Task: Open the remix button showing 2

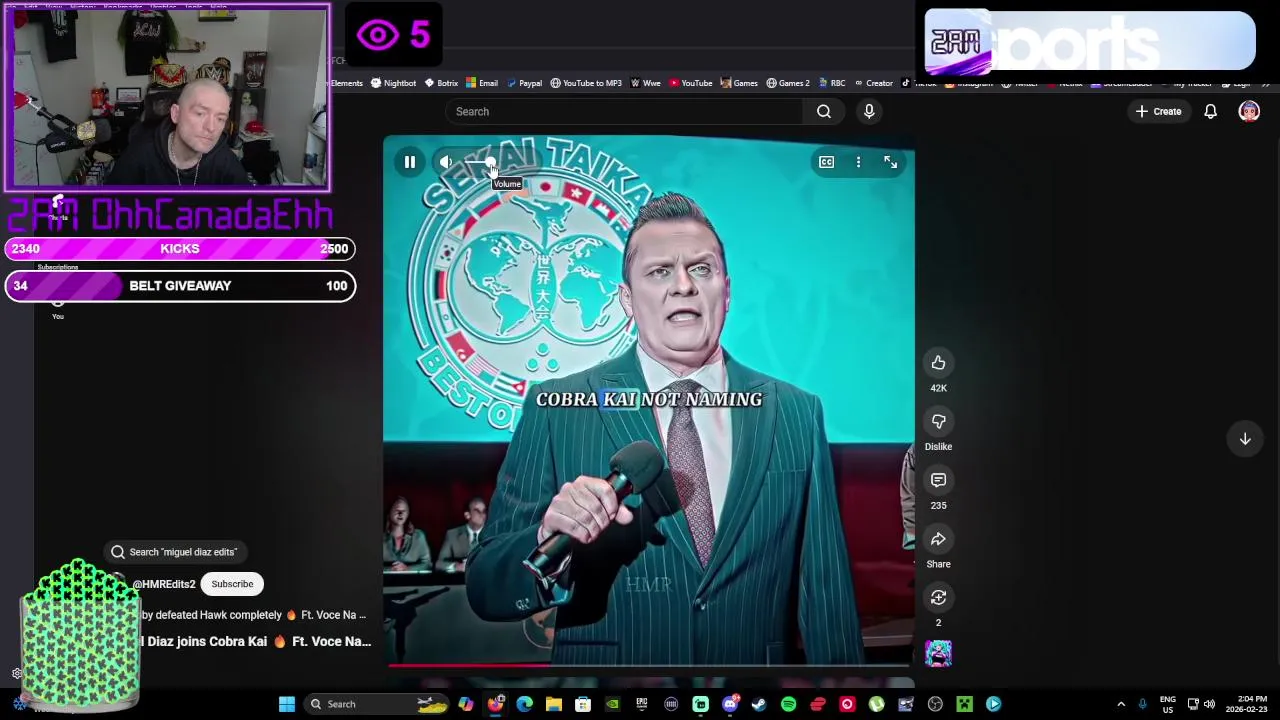Action: (938, 598)
